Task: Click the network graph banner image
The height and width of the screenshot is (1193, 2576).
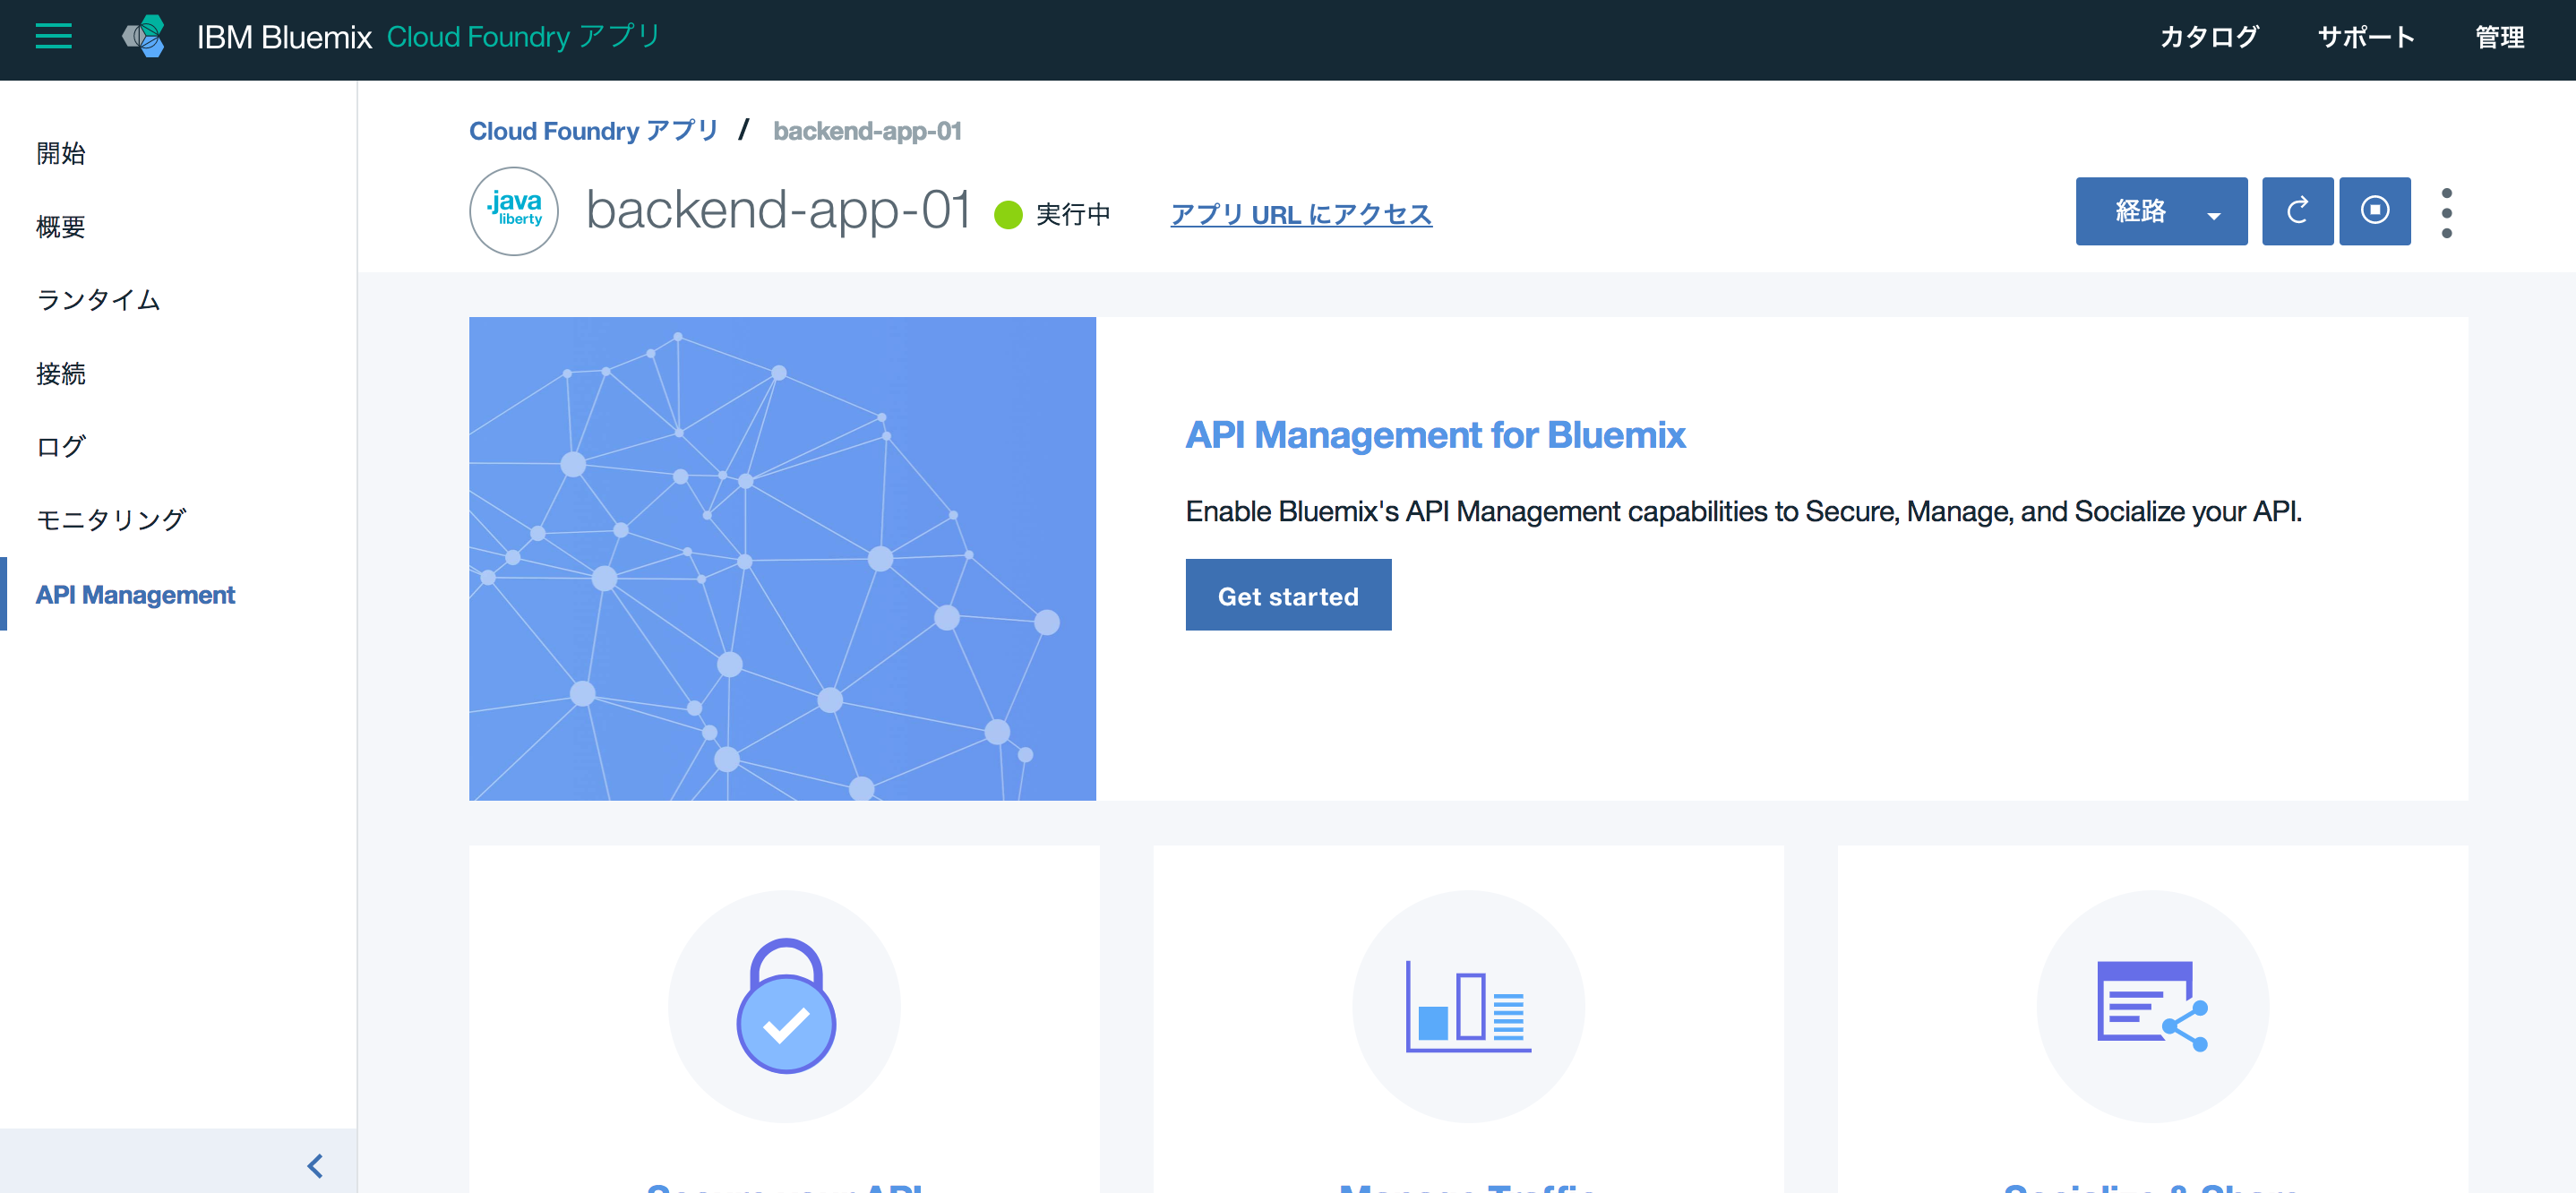Action: tap(782, 558)
